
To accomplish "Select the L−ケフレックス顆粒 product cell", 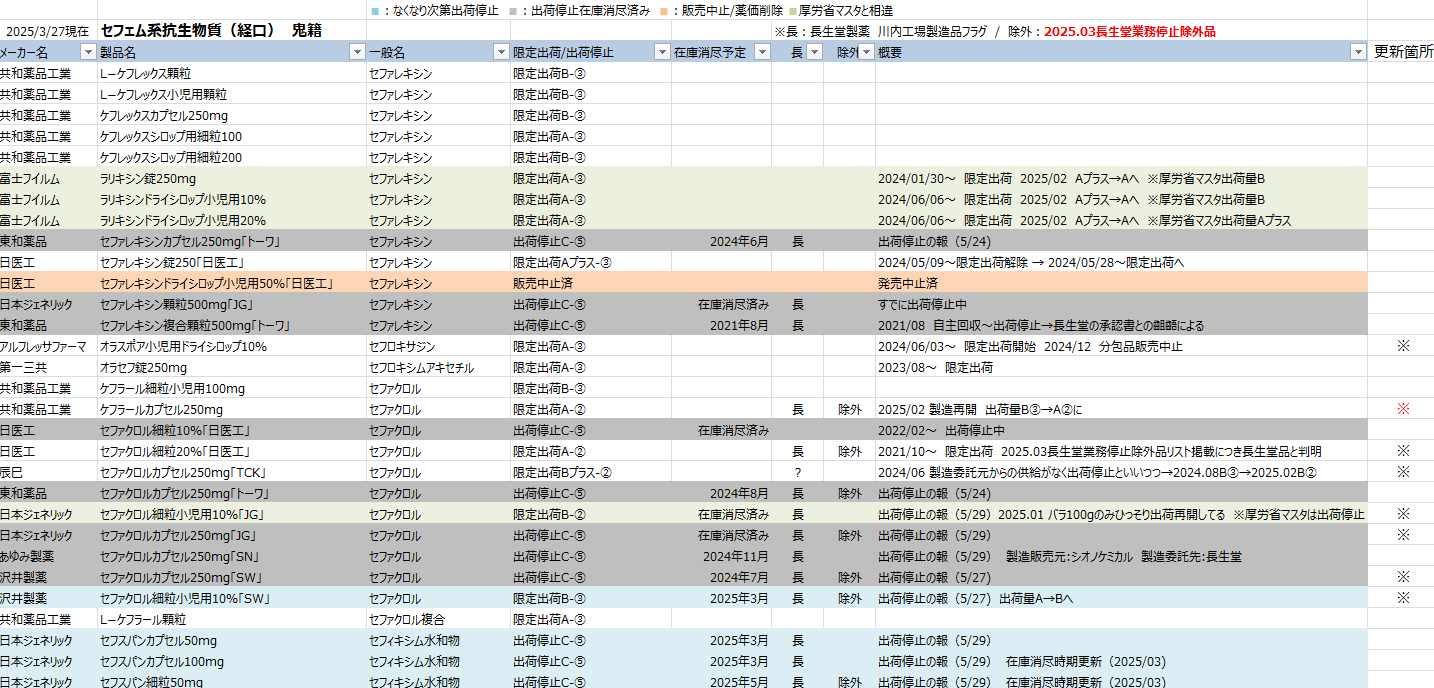I will (x=232, y=73).
